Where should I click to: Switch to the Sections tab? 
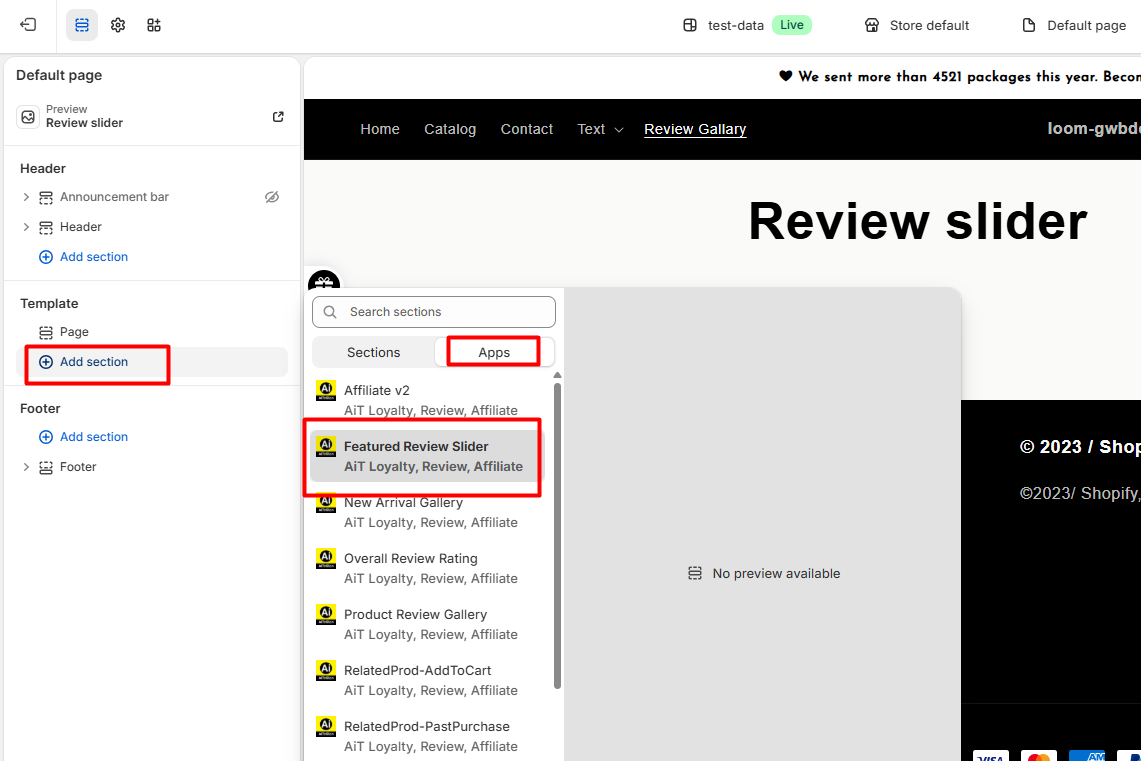pos(373,352)
